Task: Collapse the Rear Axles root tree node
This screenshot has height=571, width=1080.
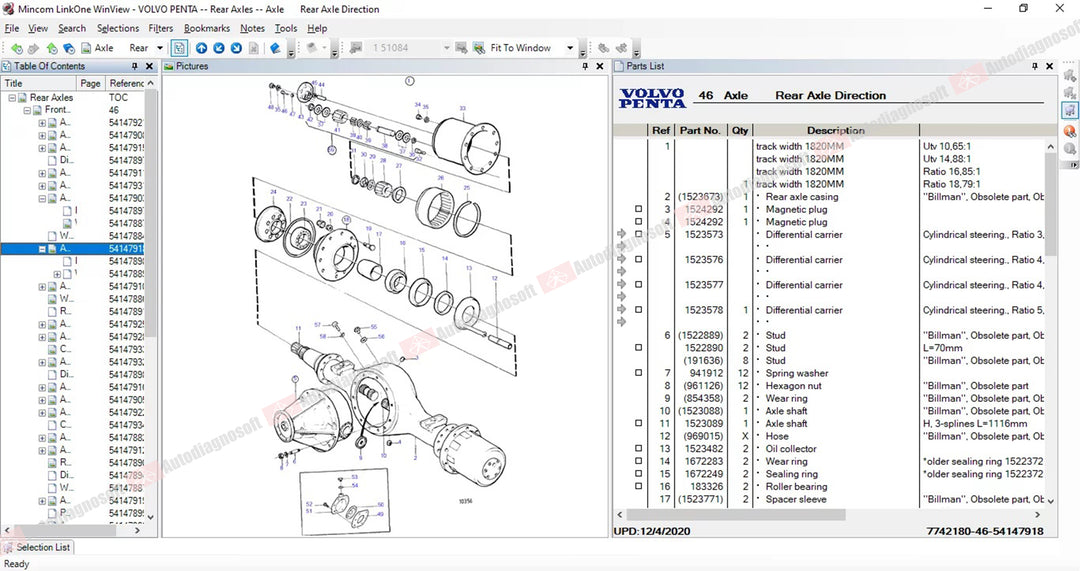Action: point(12,98)
